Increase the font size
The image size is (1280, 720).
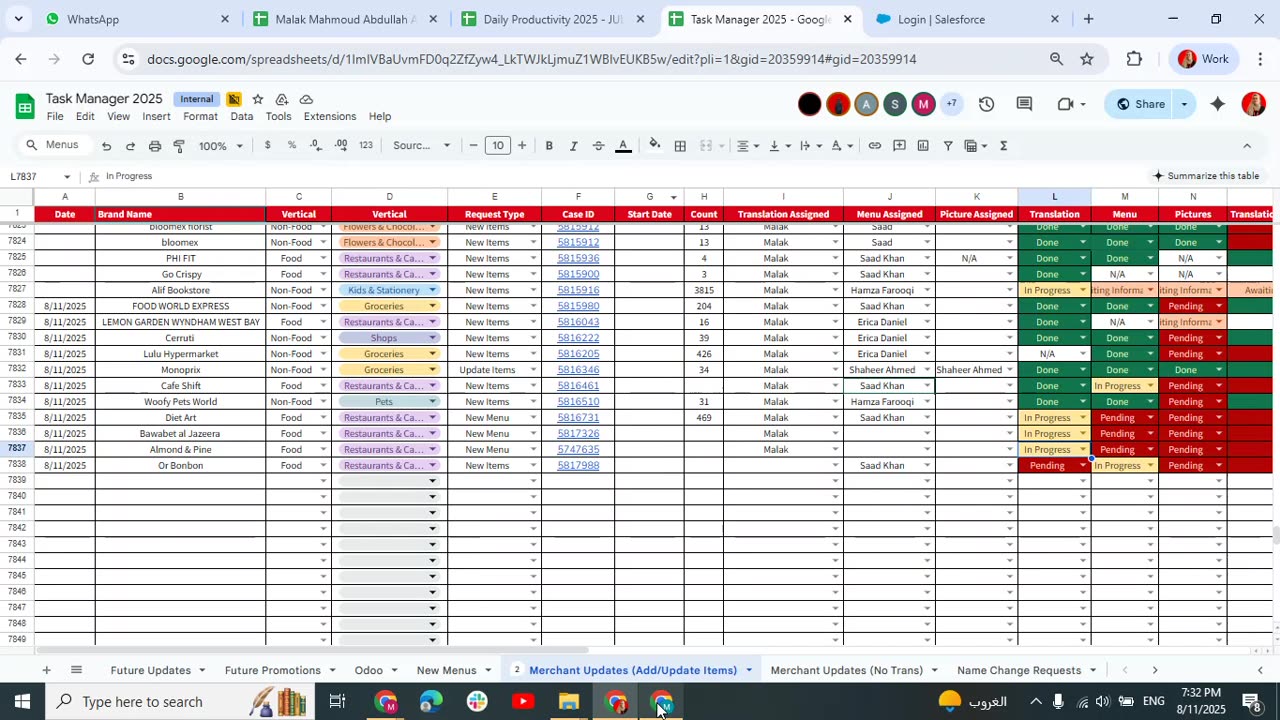point(522,146)
